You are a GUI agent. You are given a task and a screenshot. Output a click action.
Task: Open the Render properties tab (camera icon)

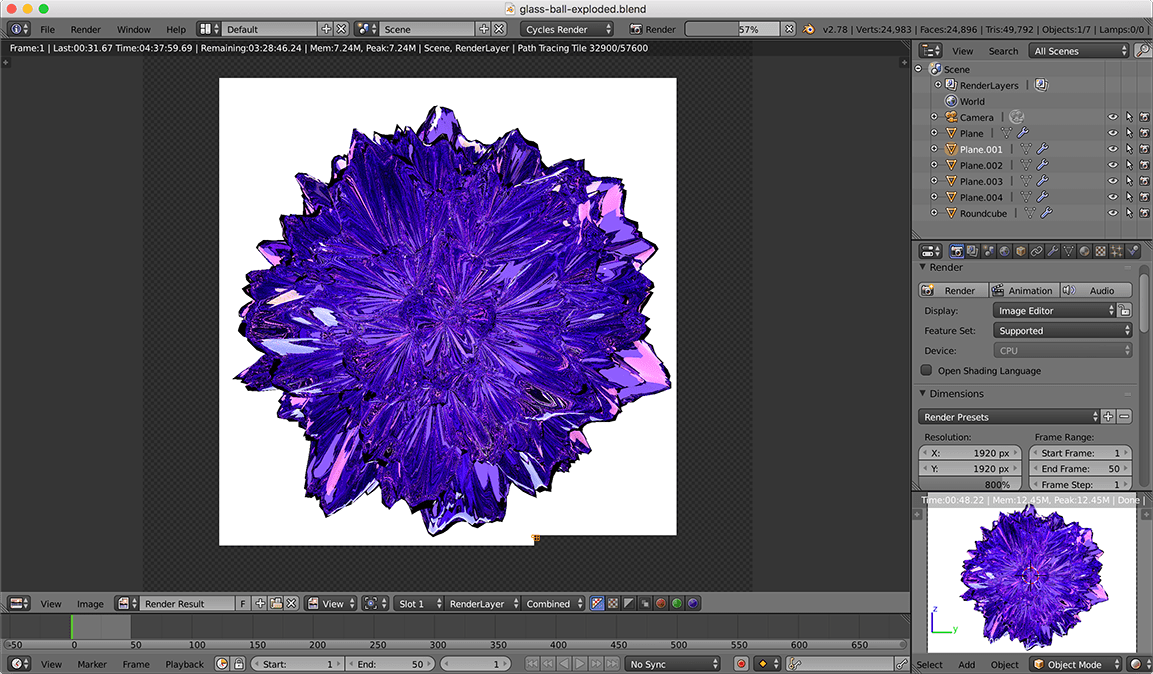click(x=957, y=251)
